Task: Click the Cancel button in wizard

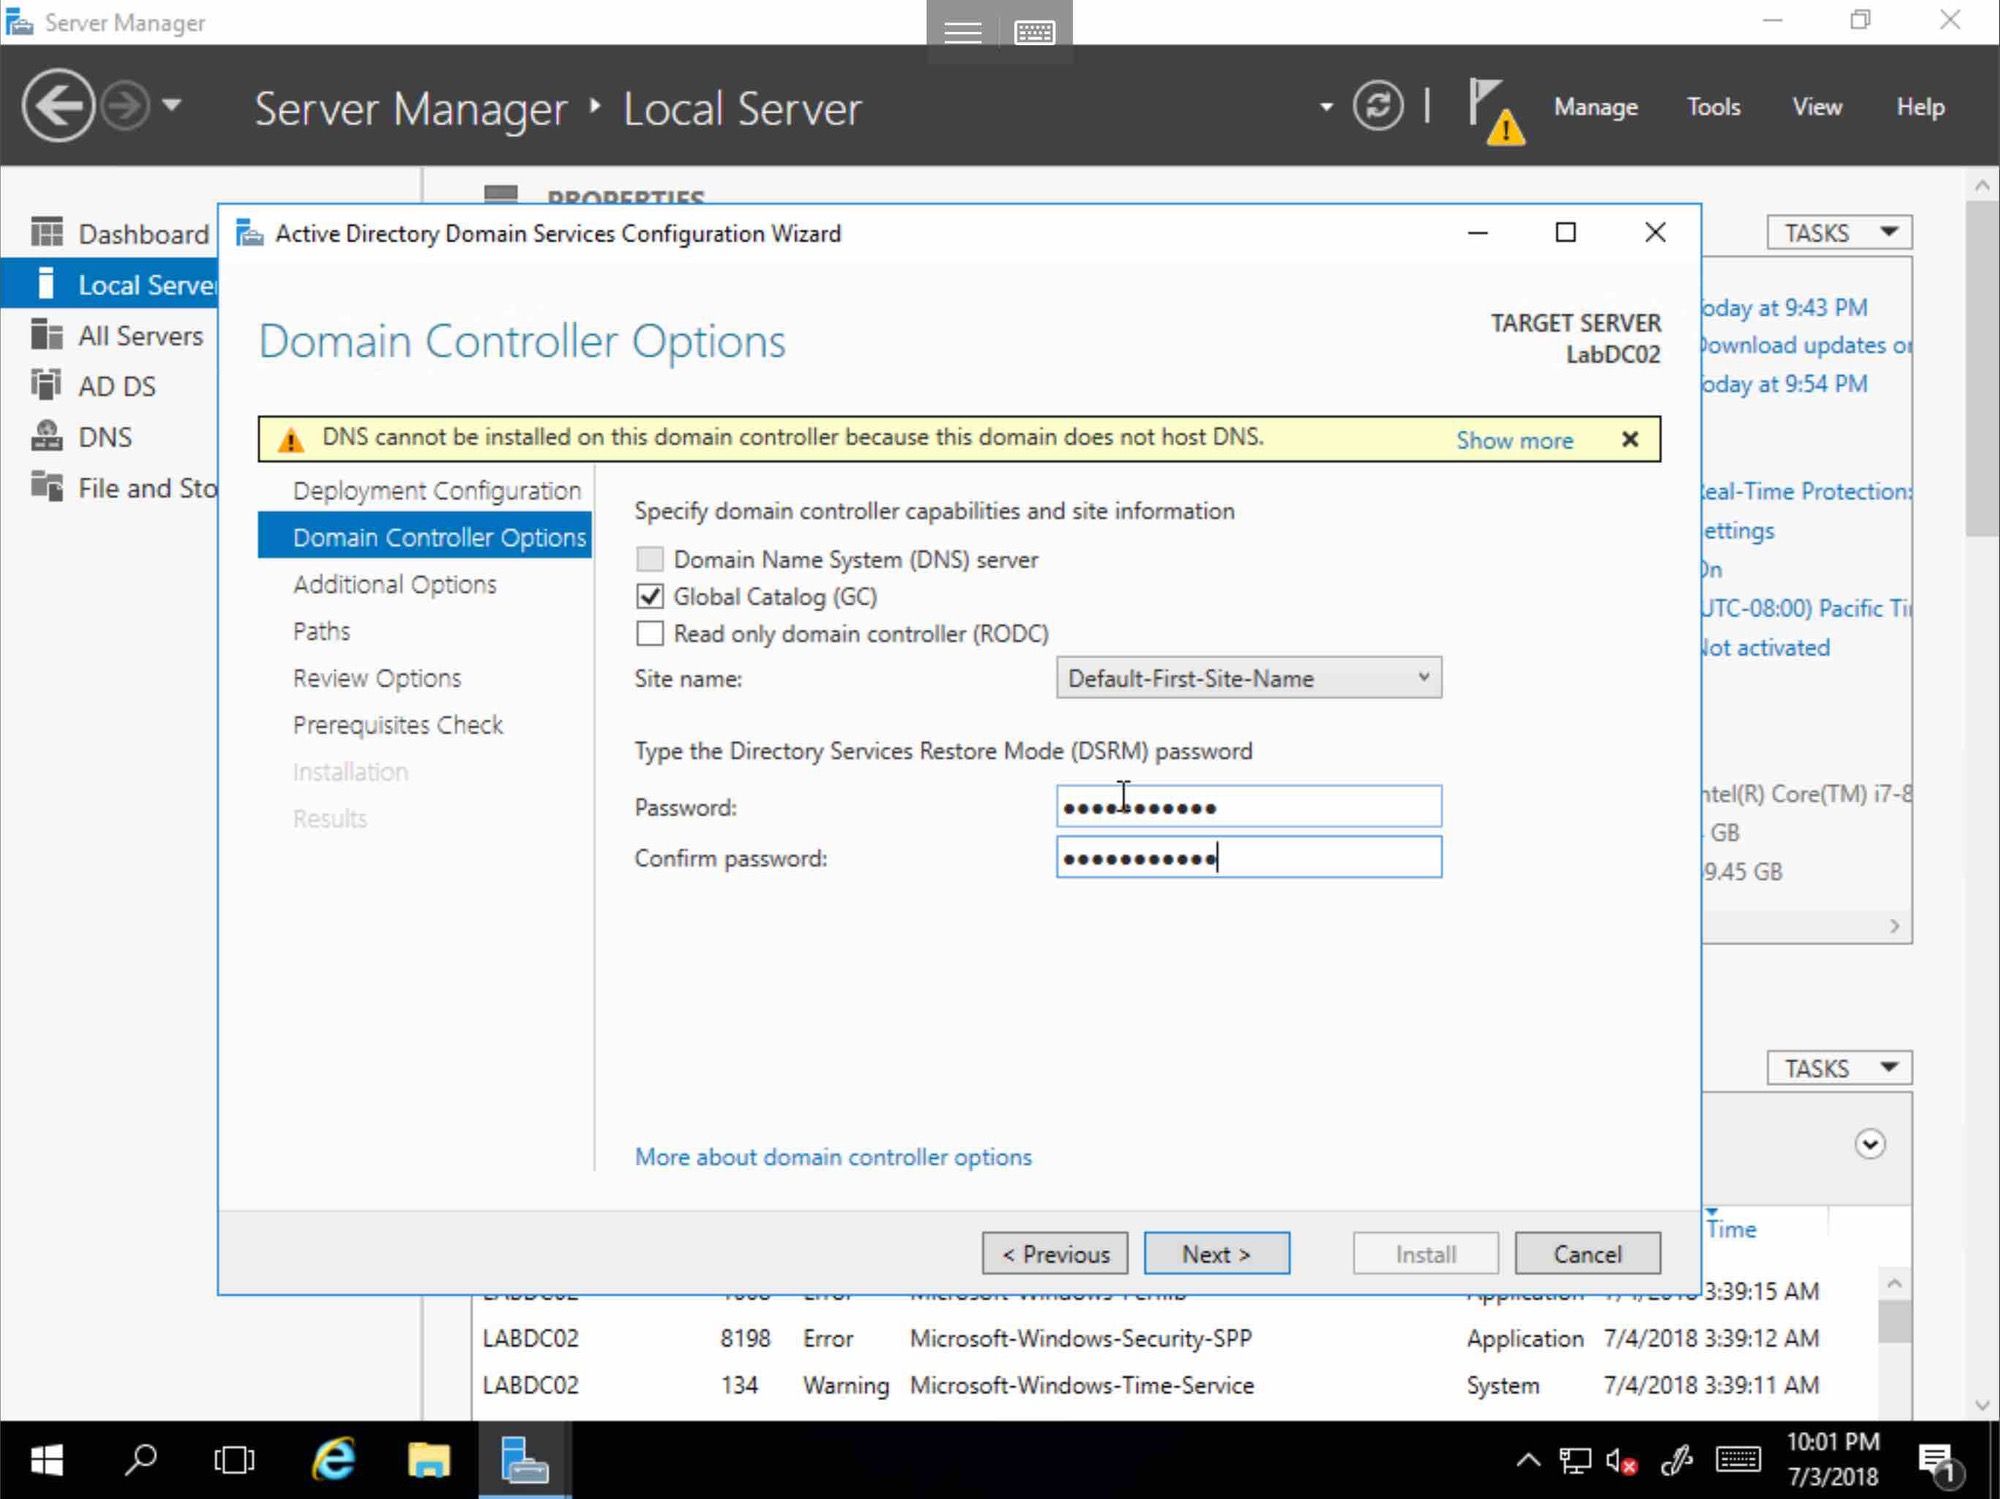Action: [1587, 1254]
